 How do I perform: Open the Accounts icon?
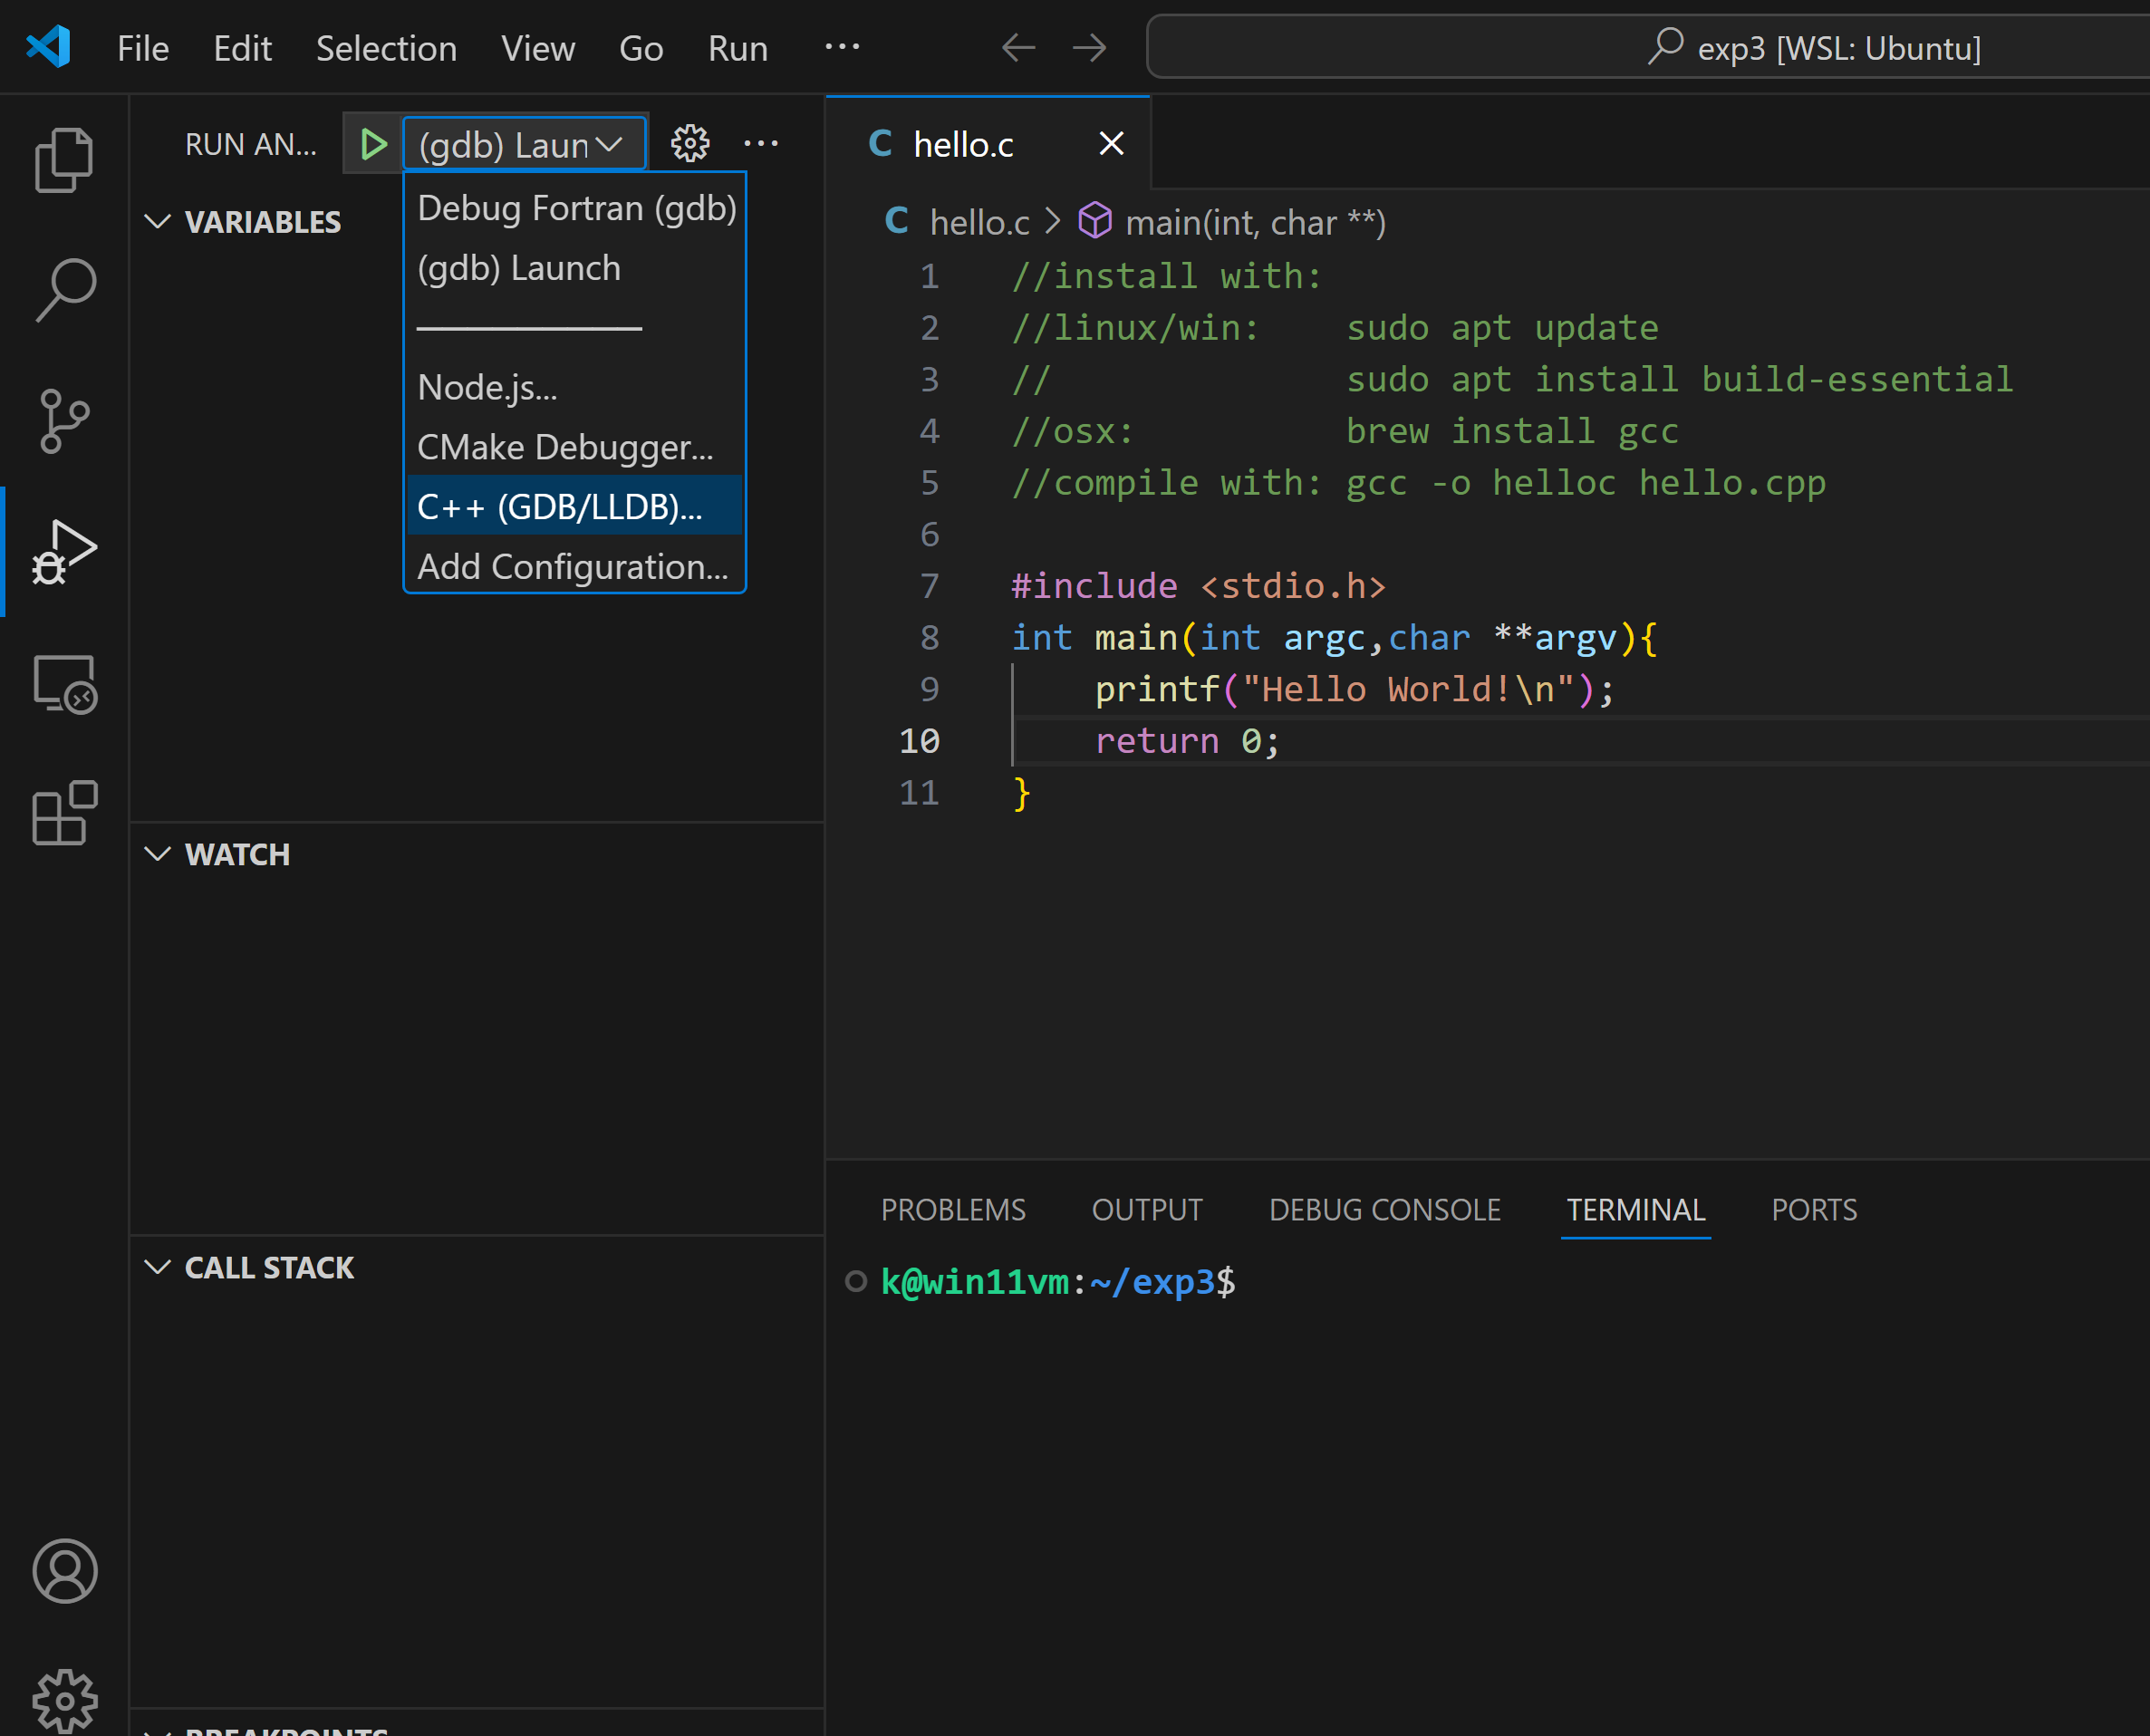tap(64, 1571)
